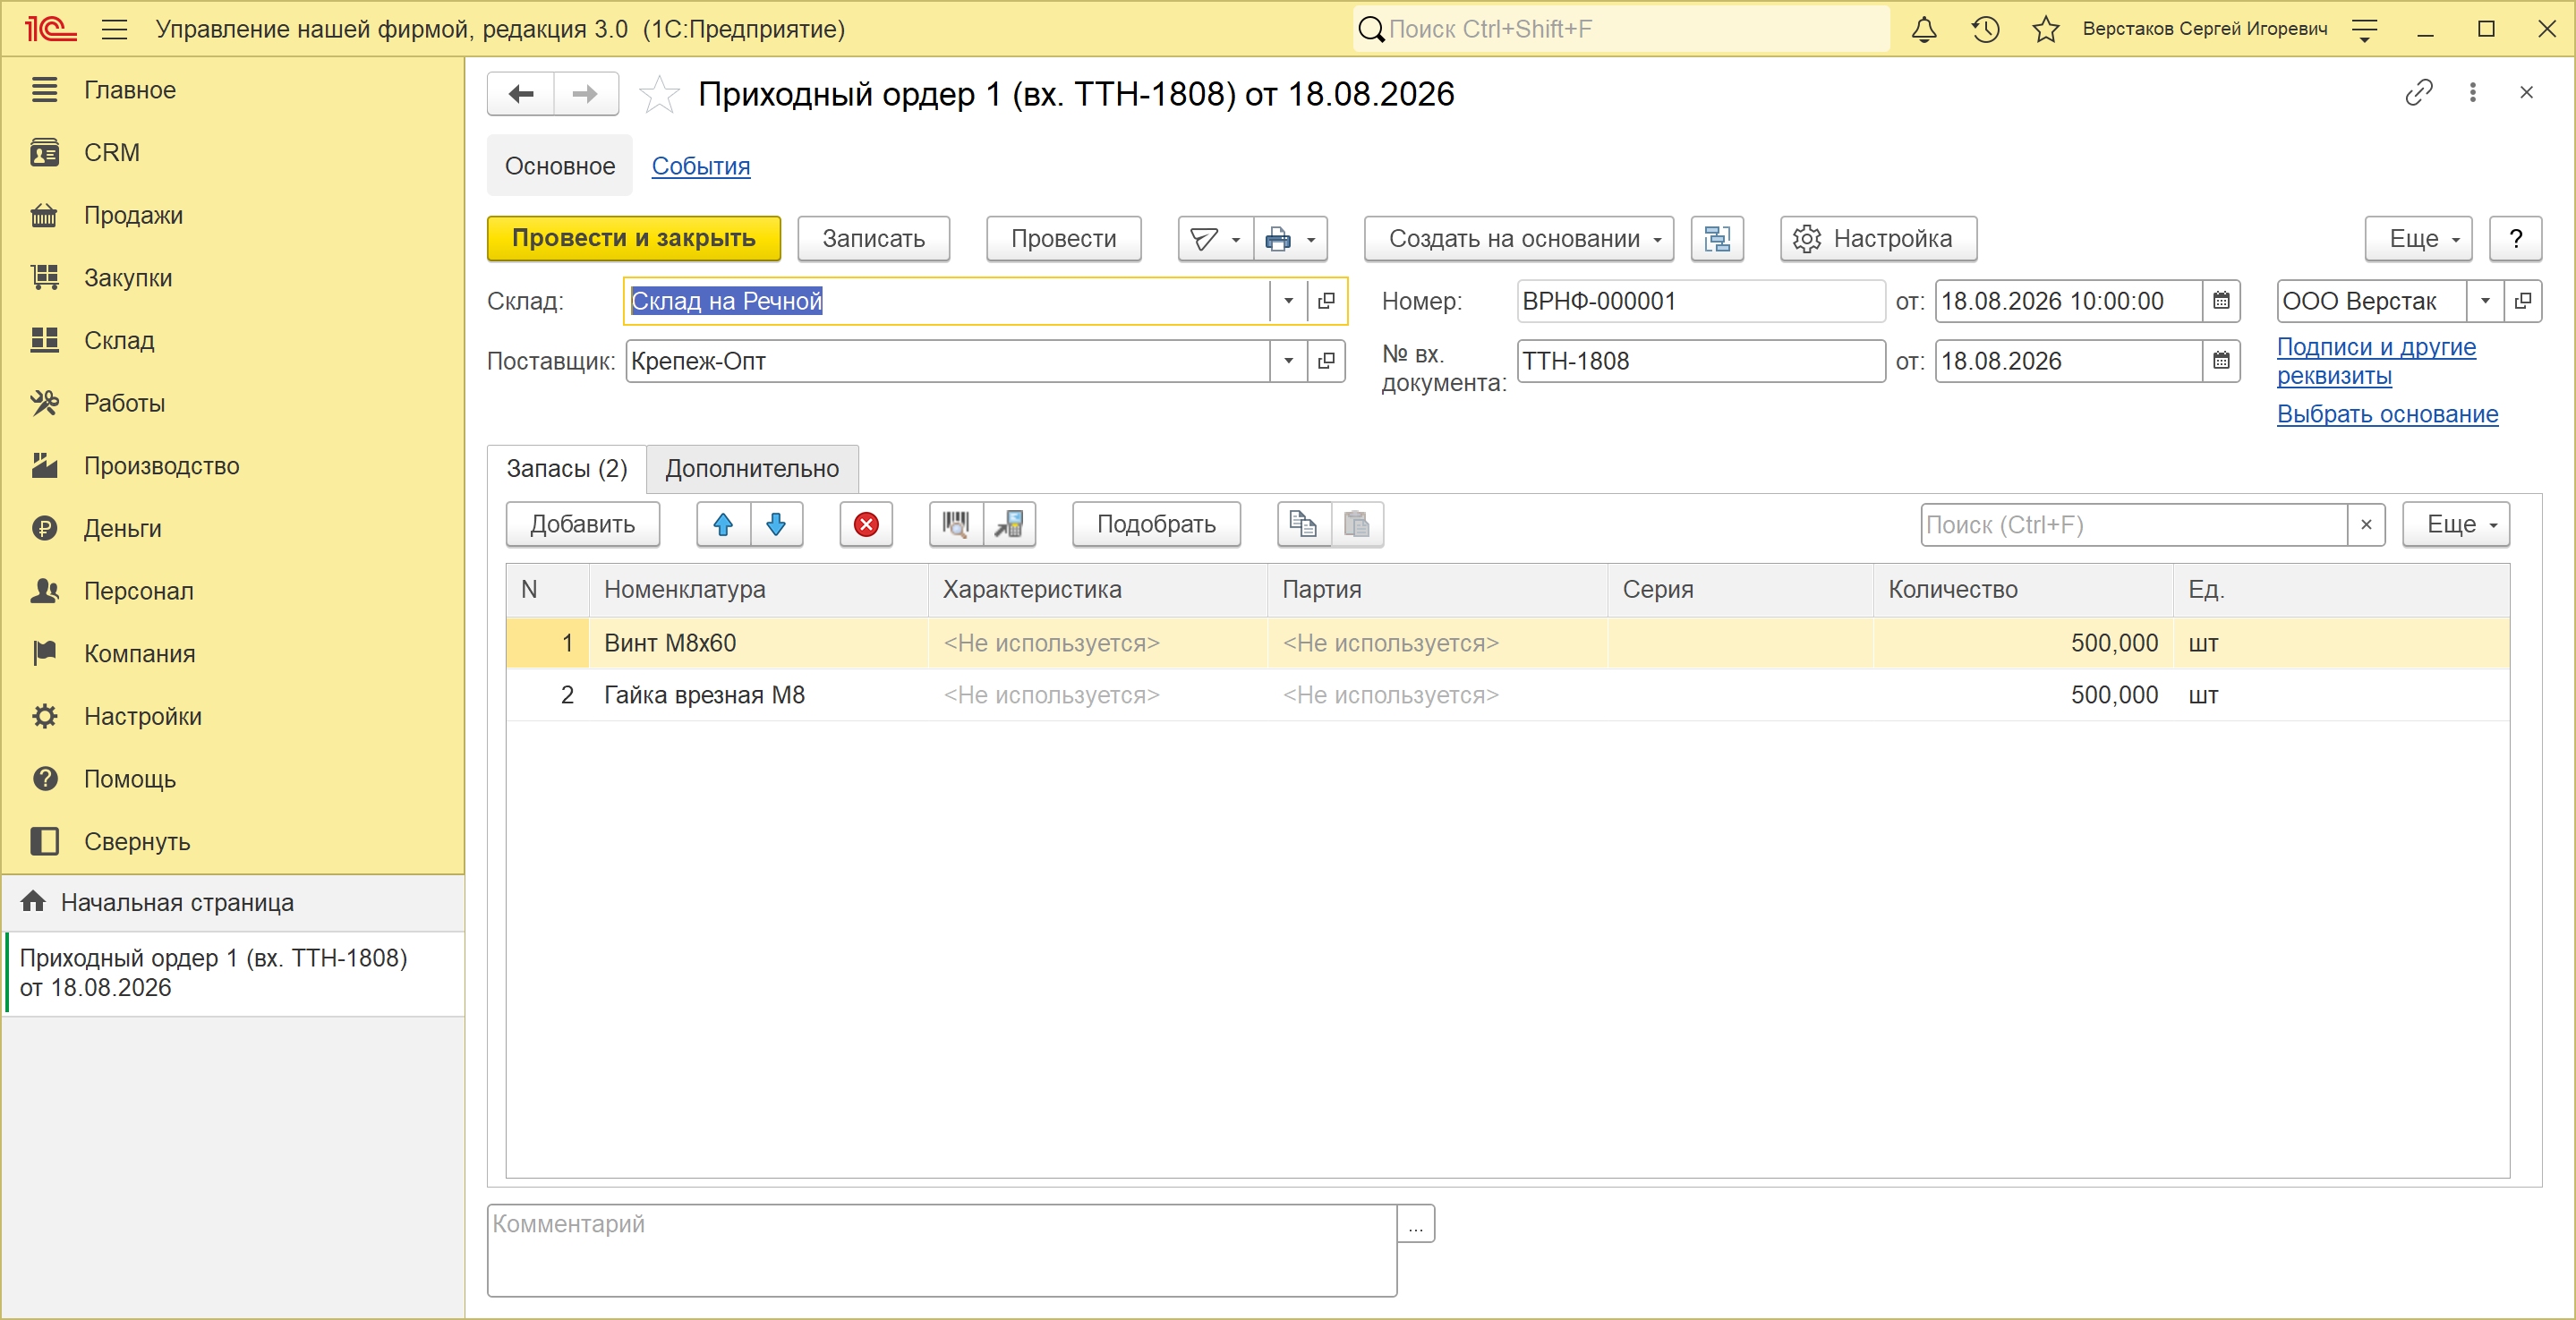2576x1320 pixels.
Task: Add row with Добавить button
Action: click(x=582, y=524)
